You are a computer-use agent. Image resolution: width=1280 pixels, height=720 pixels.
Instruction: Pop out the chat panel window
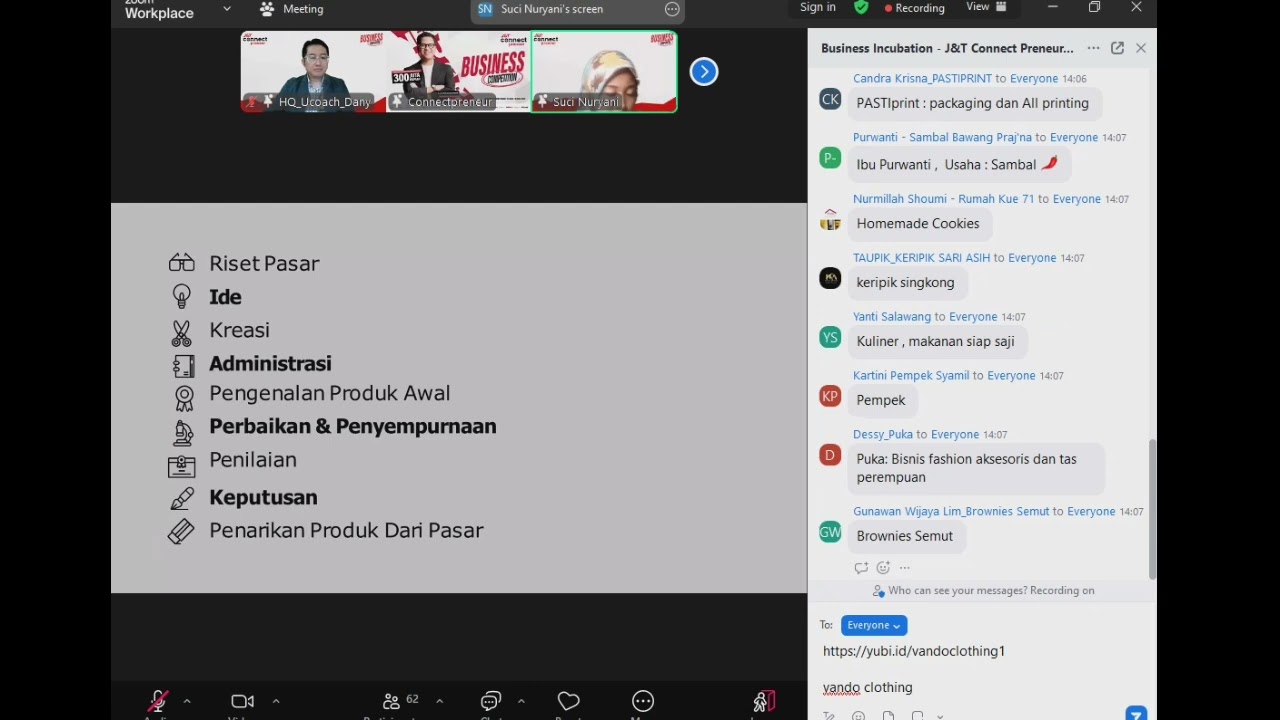point(1117,48)
